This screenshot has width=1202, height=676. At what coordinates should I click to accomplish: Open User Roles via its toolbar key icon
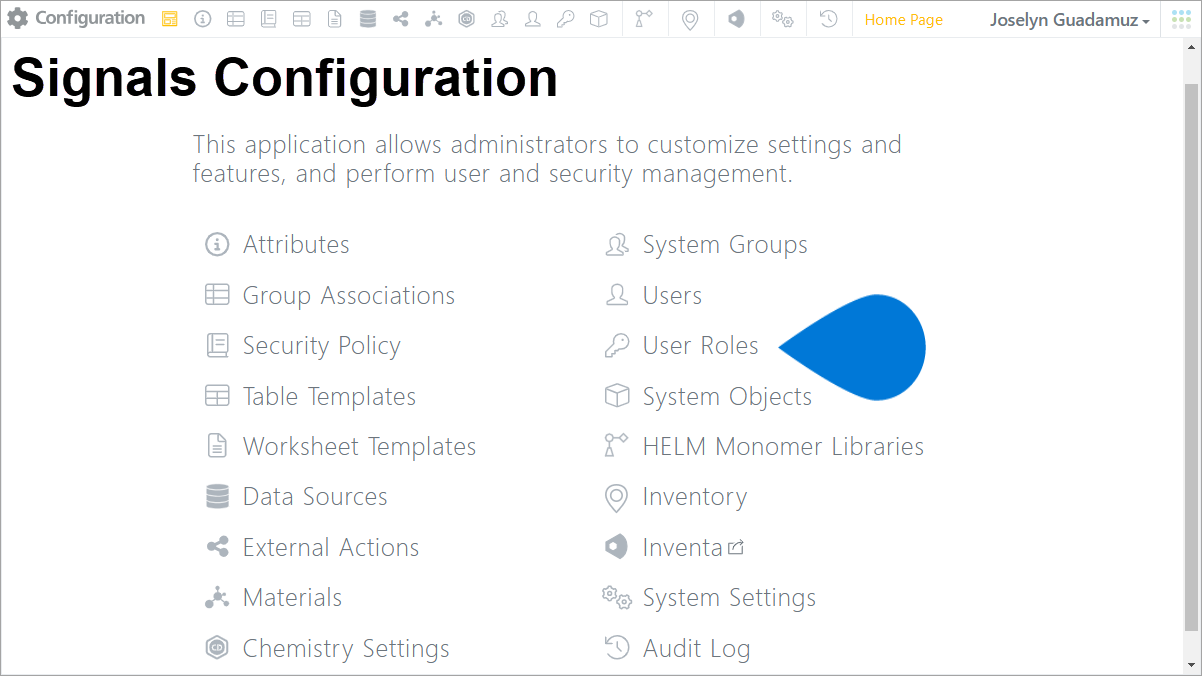click(566, 19)
